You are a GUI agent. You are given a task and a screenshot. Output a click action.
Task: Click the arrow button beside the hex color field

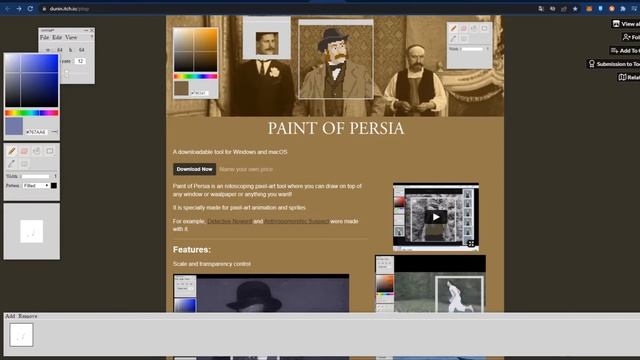click(54, 132)
